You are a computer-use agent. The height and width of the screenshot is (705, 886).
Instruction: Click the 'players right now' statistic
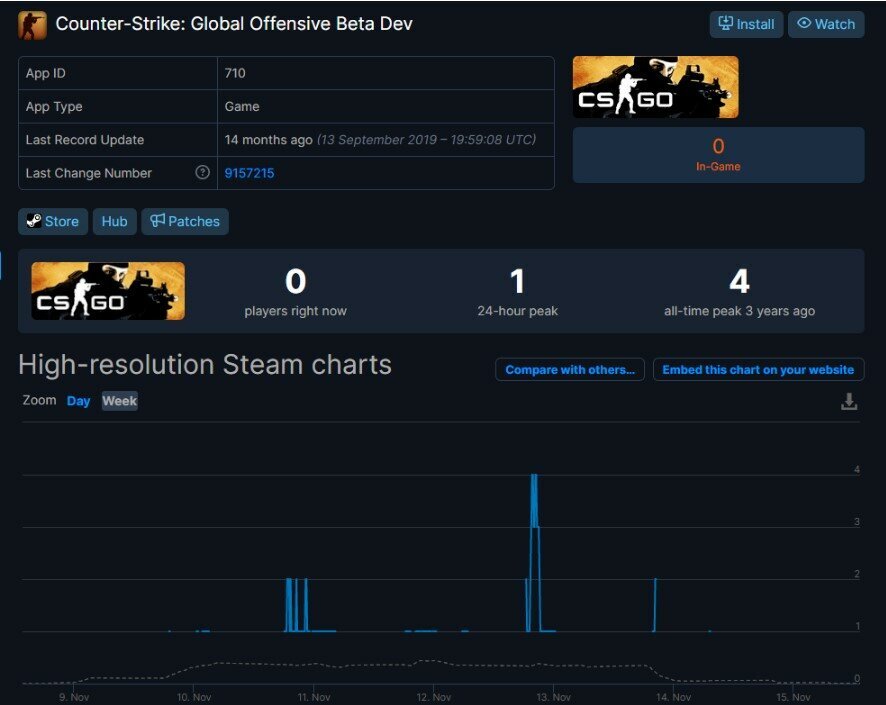(x=296, y=292)
